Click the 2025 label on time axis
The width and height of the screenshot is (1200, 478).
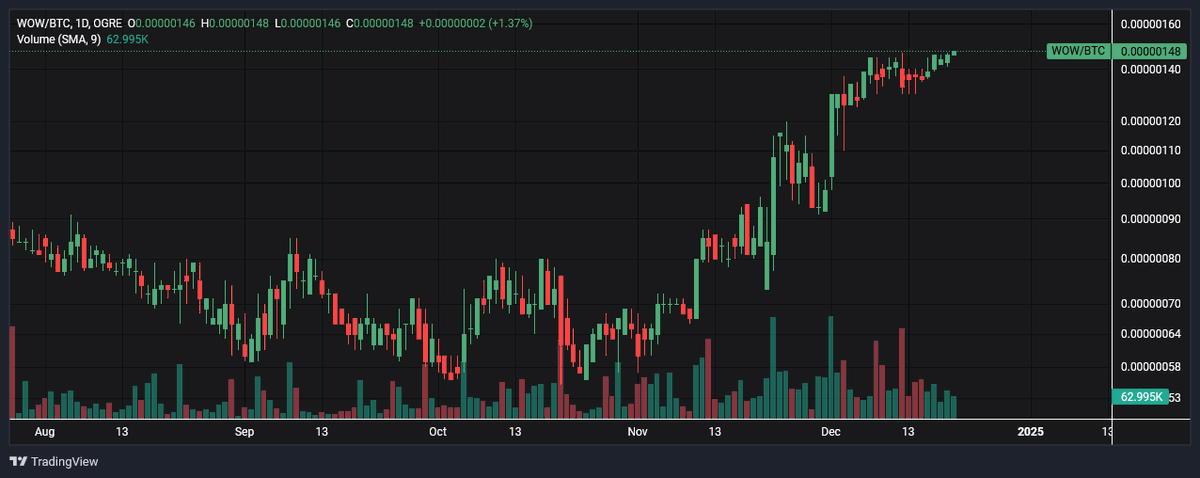coord(1030,432)
